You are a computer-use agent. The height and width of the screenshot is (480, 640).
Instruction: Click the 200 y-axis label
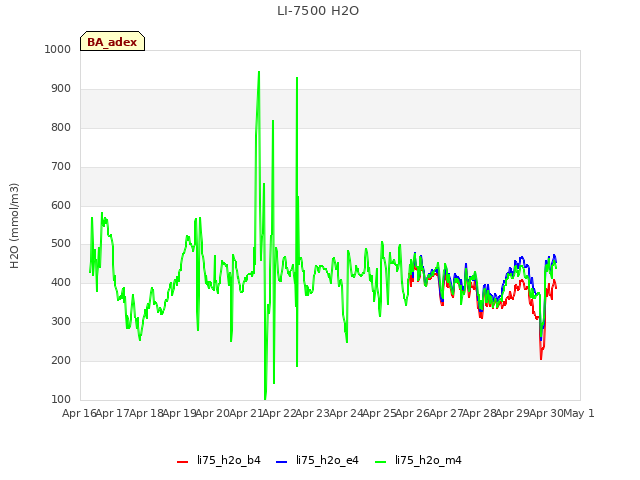point(61,360)
